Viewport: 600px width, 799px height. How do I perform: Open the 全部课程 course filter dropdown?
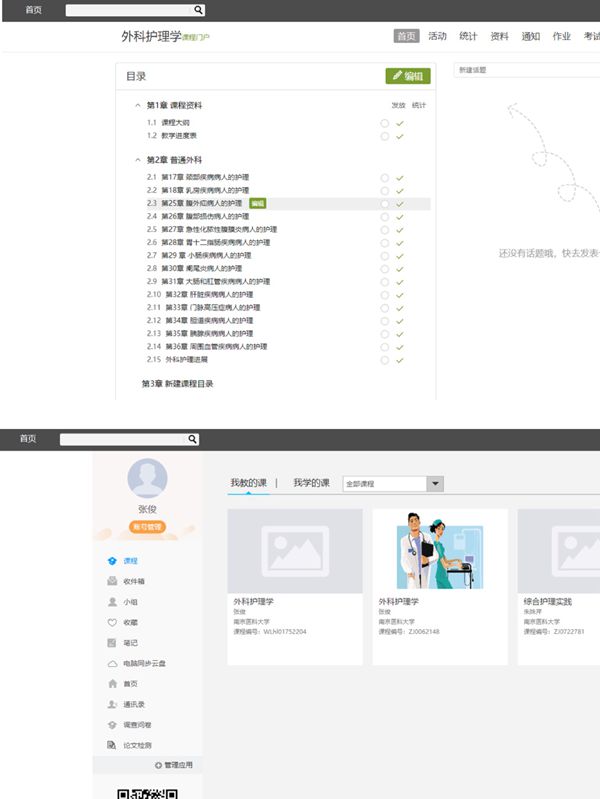434,484
